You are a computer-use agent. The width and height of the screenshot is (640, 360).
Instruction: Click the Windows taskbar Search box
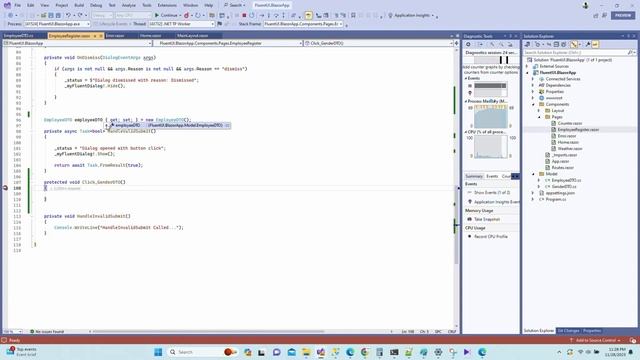point(202,352)
